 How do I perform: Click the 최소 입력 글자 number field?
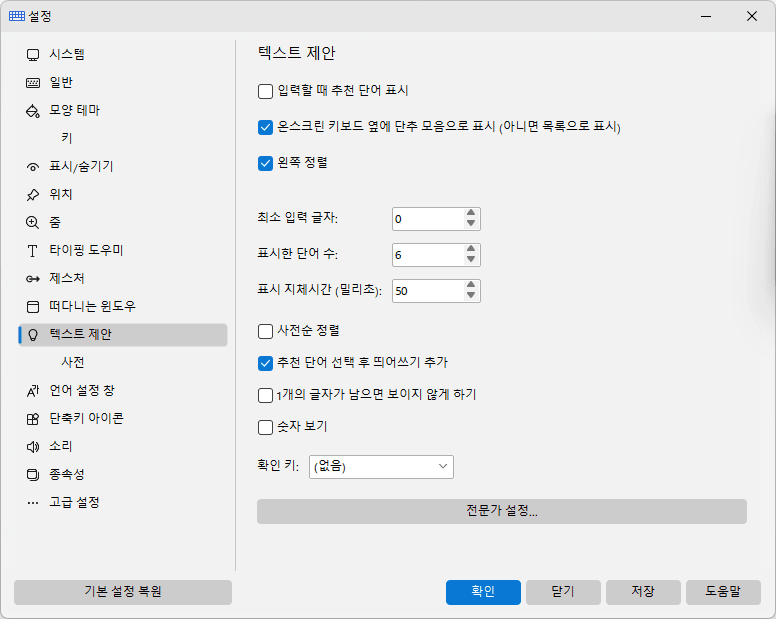pyautogui.click(x=428, y=219)
